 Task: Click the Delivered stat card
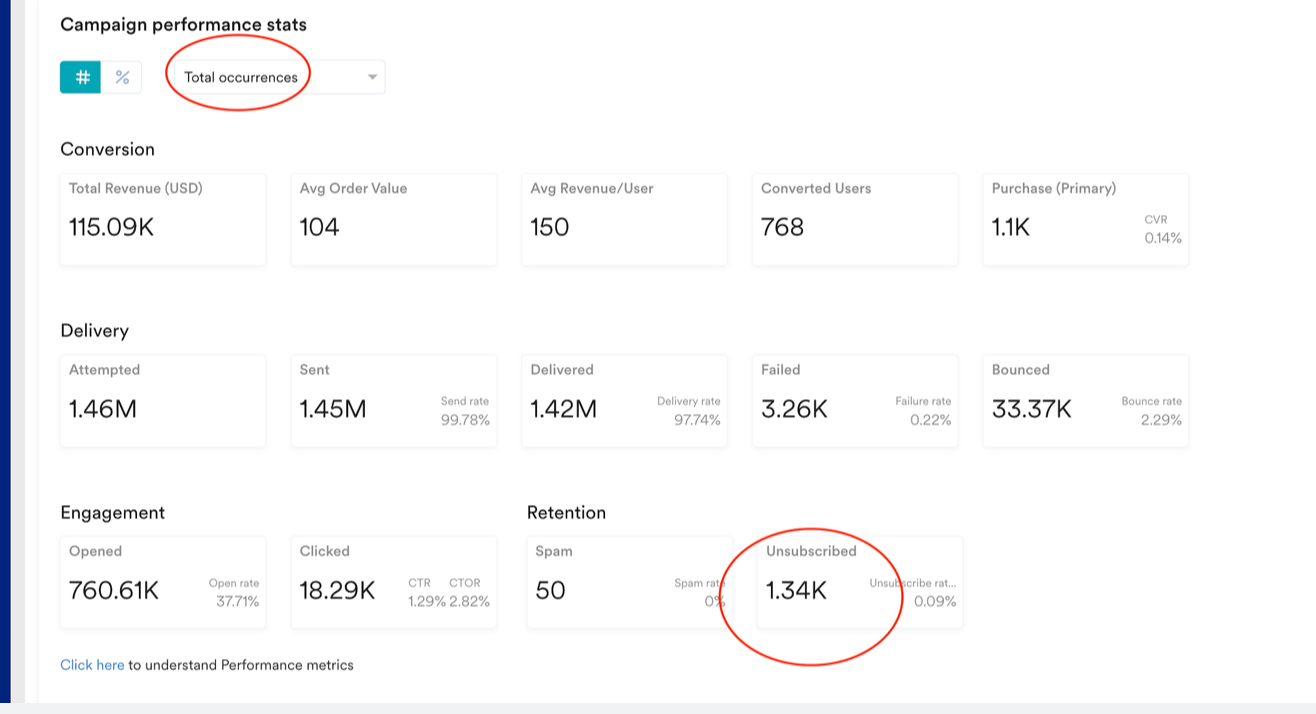[624, 400]
